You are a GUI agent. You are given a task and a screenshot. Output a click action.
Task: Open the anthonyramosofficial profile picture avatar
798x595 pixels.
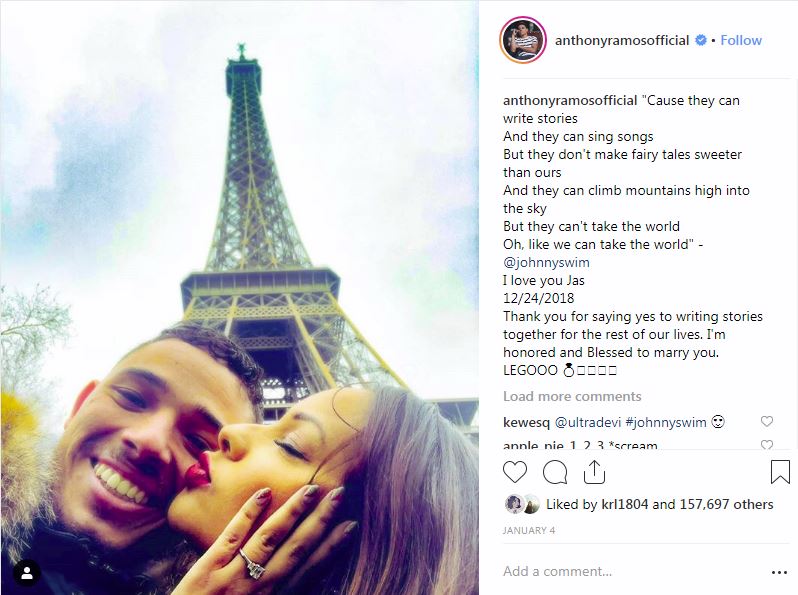[x=523, y=40]
